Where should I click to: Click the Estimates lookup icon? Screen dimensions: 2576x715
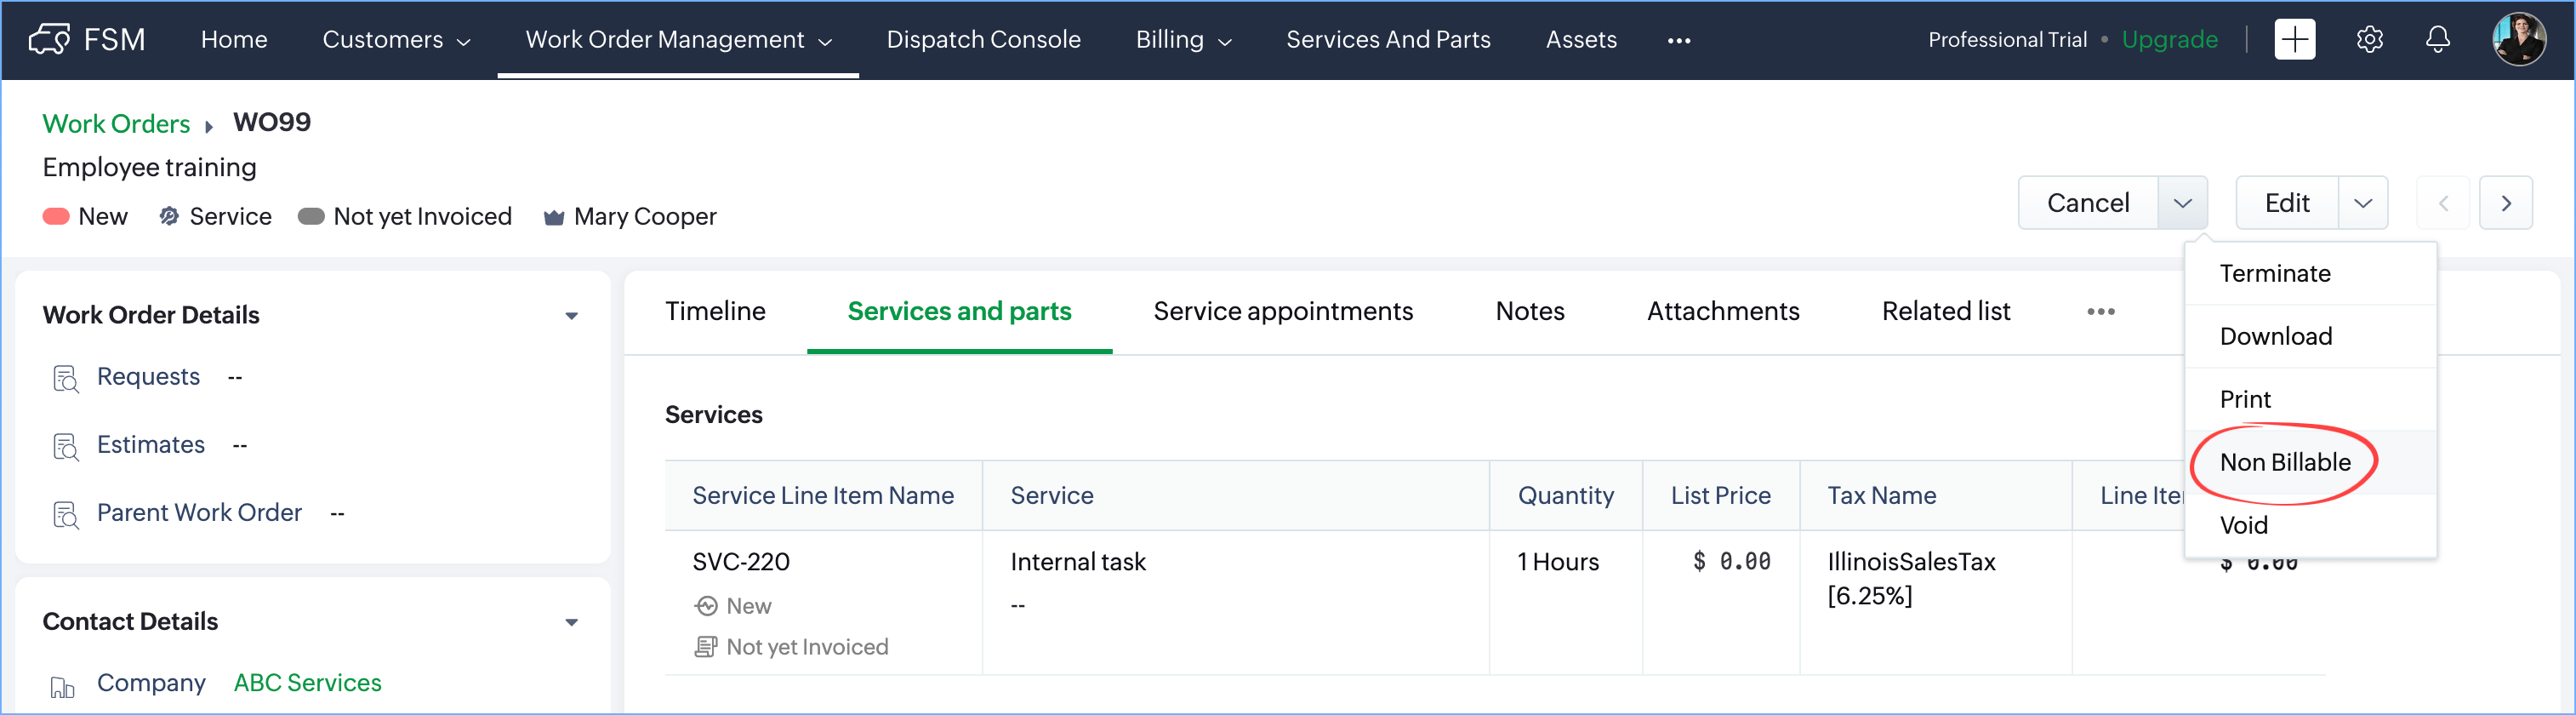click(66, 446)
